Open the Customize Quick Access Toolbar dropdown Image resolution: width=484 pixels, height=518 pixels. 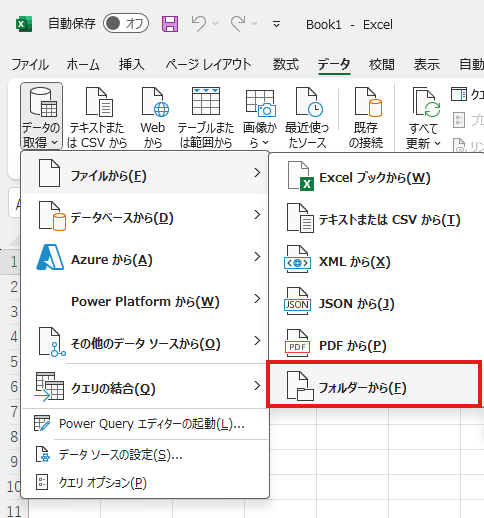(276, 24)
